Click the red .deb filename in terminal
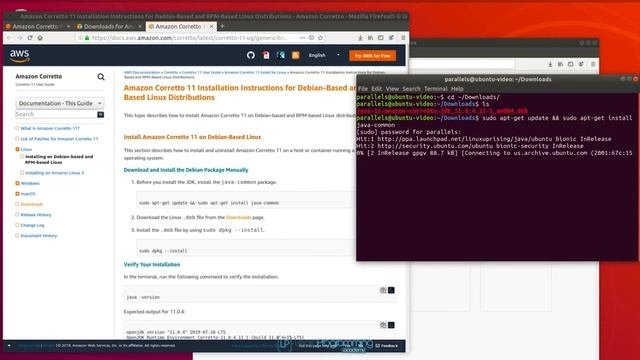Image resolution: width=640 pixels, height=360 pixels. pos(442,111)
